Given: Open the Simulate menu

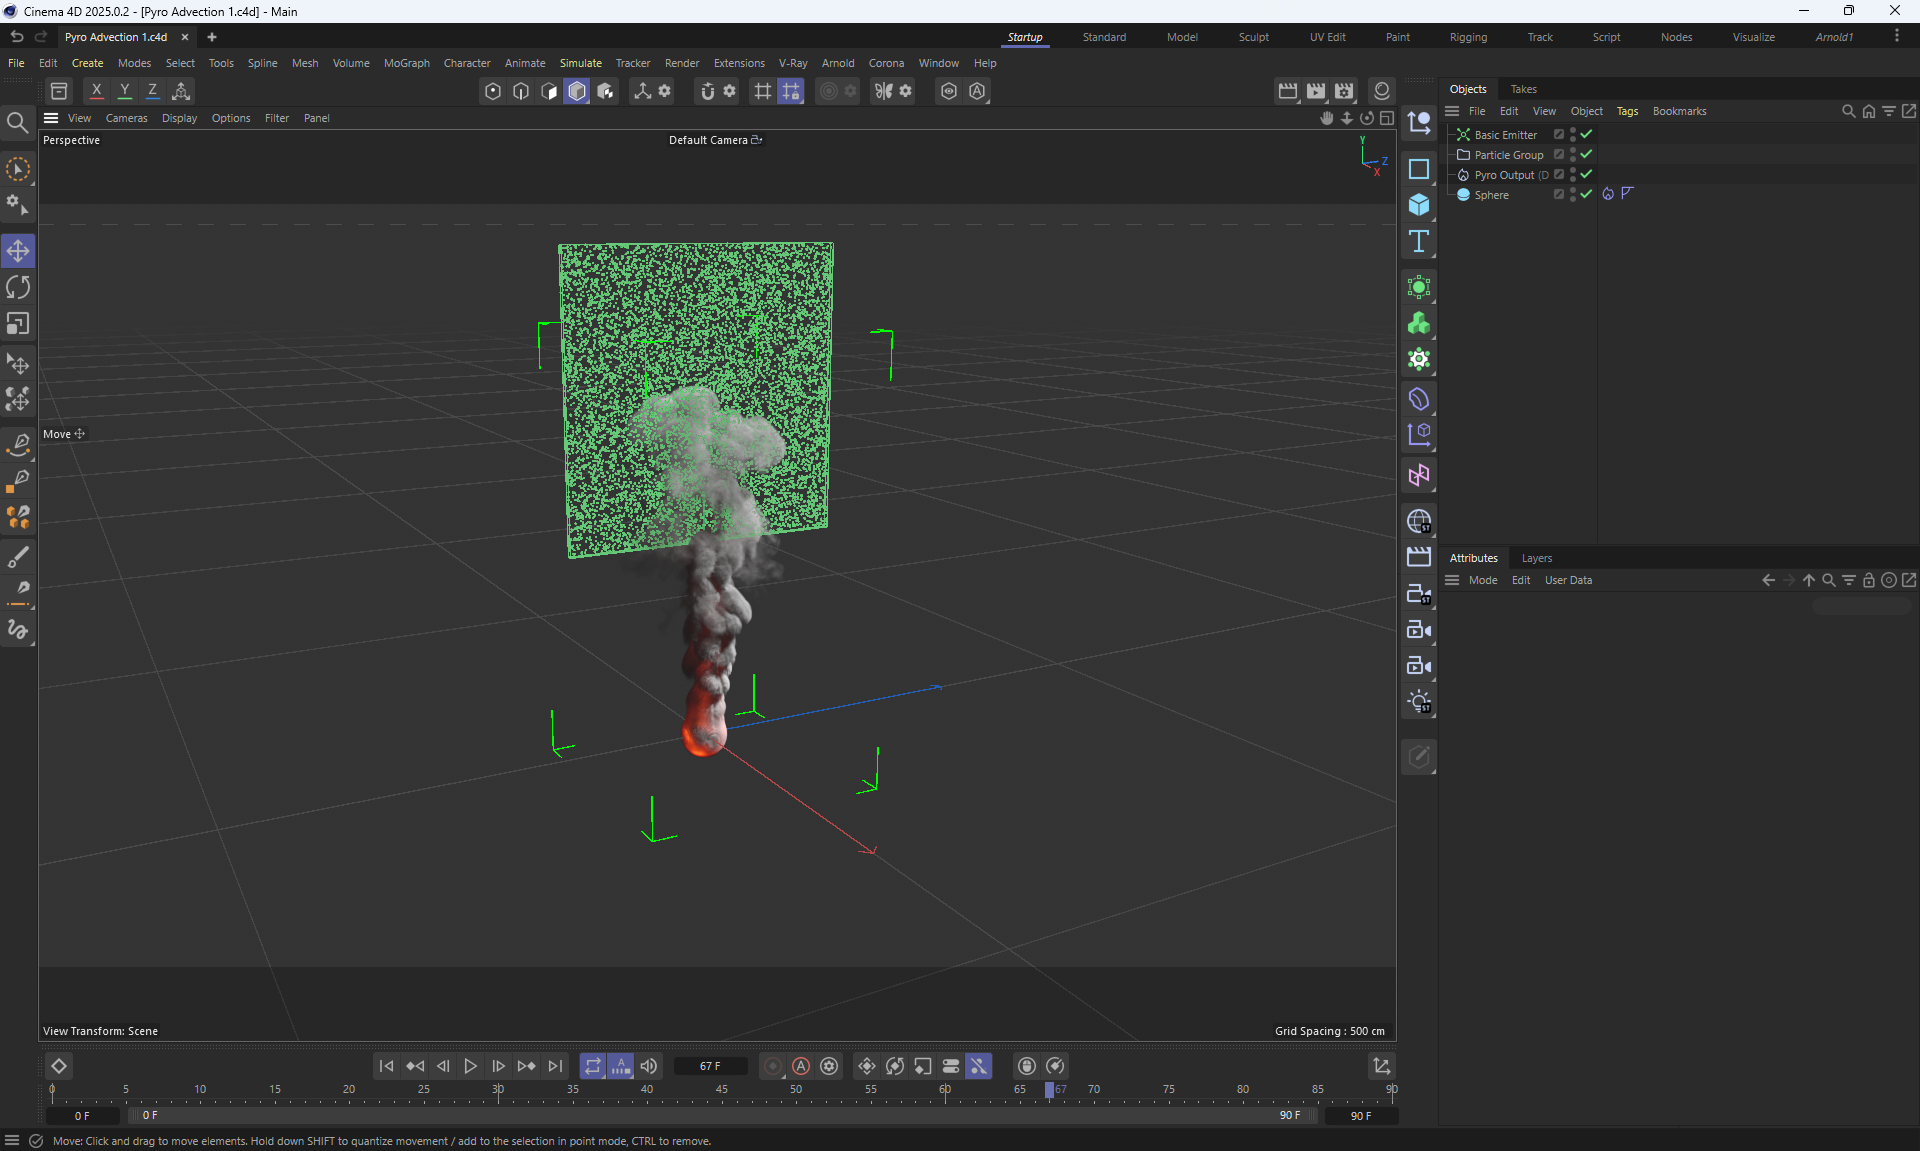Looking at the screenshot, I should click(x=580, y=63).
